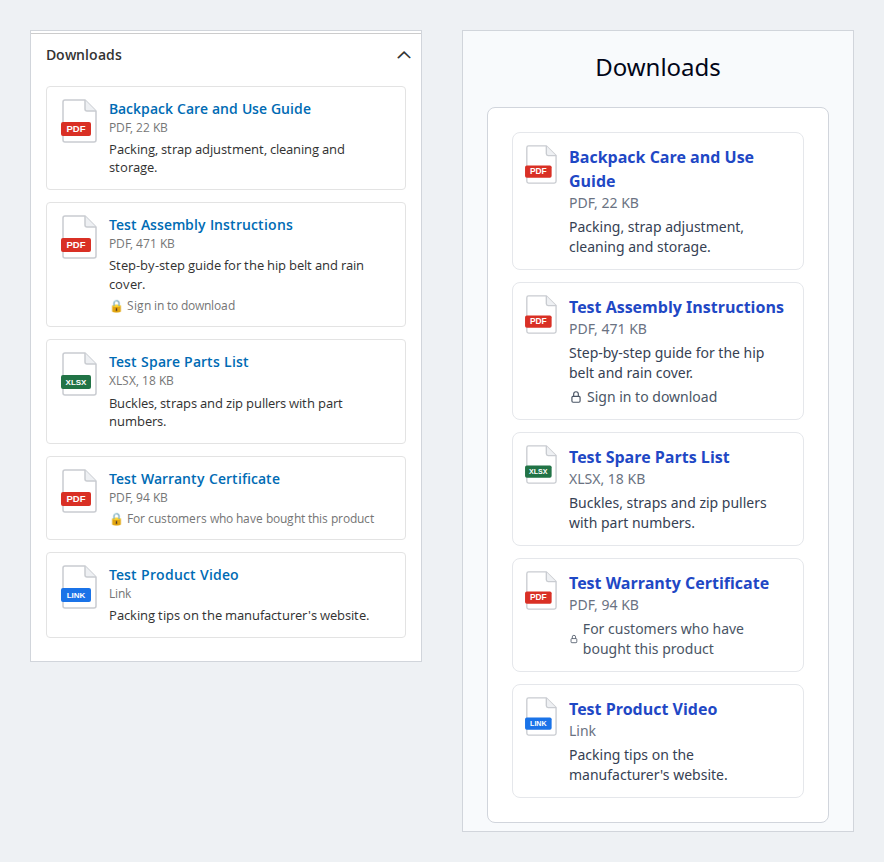Click the PDF icon beside Backpack Care guide, right panel
The image size is (884, 862).
coord(541,165)
